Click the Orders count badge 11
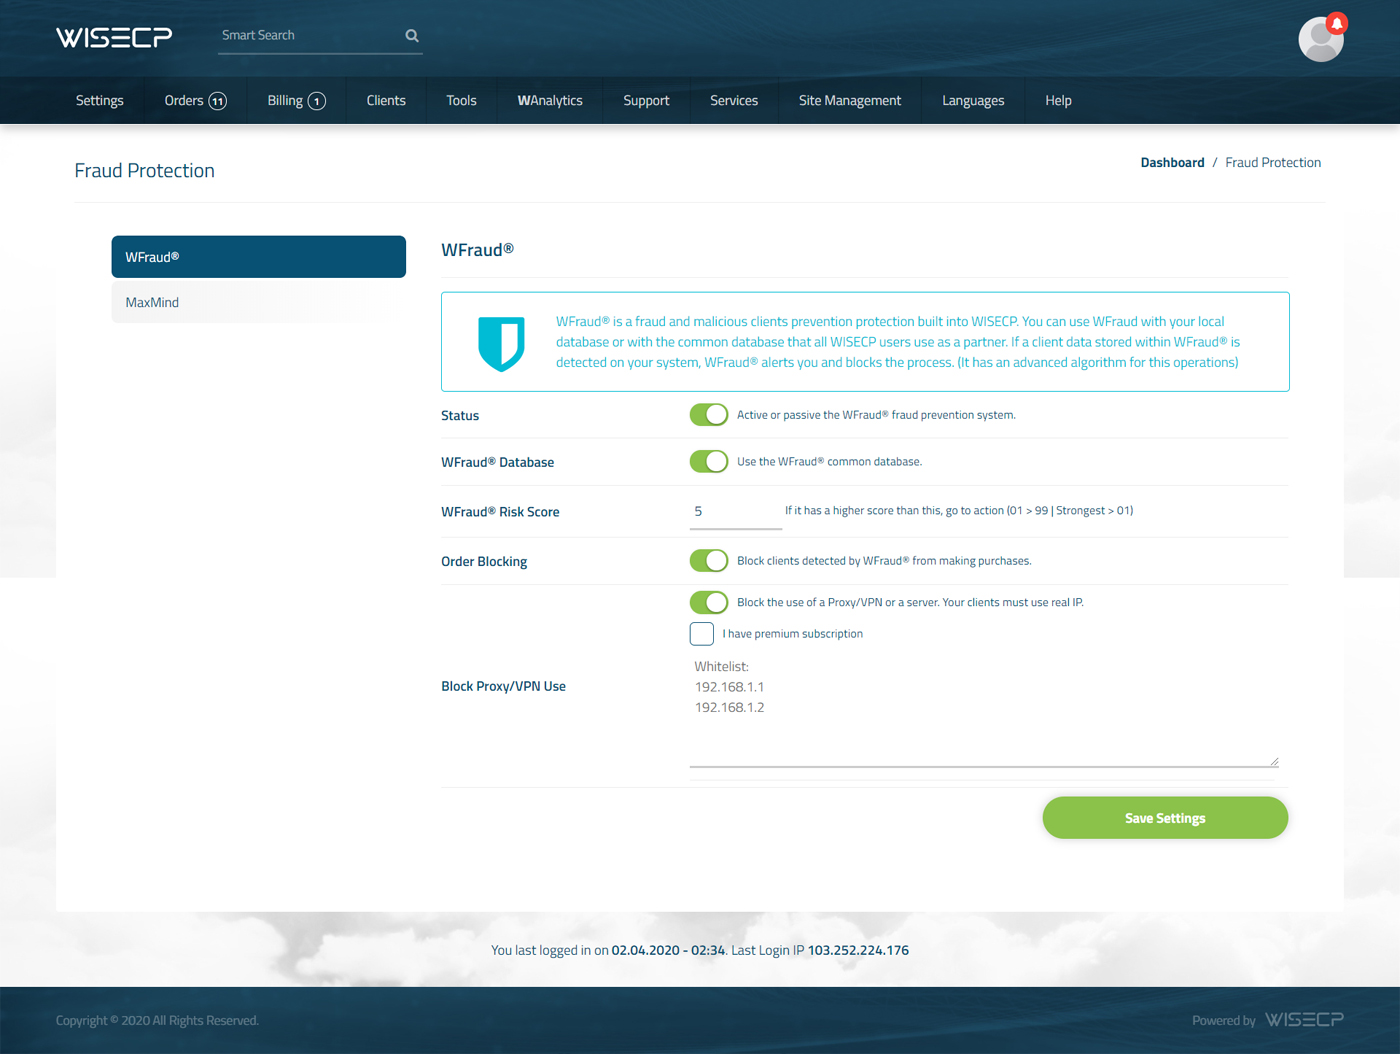1400x1054 pixels. (217, 101)
